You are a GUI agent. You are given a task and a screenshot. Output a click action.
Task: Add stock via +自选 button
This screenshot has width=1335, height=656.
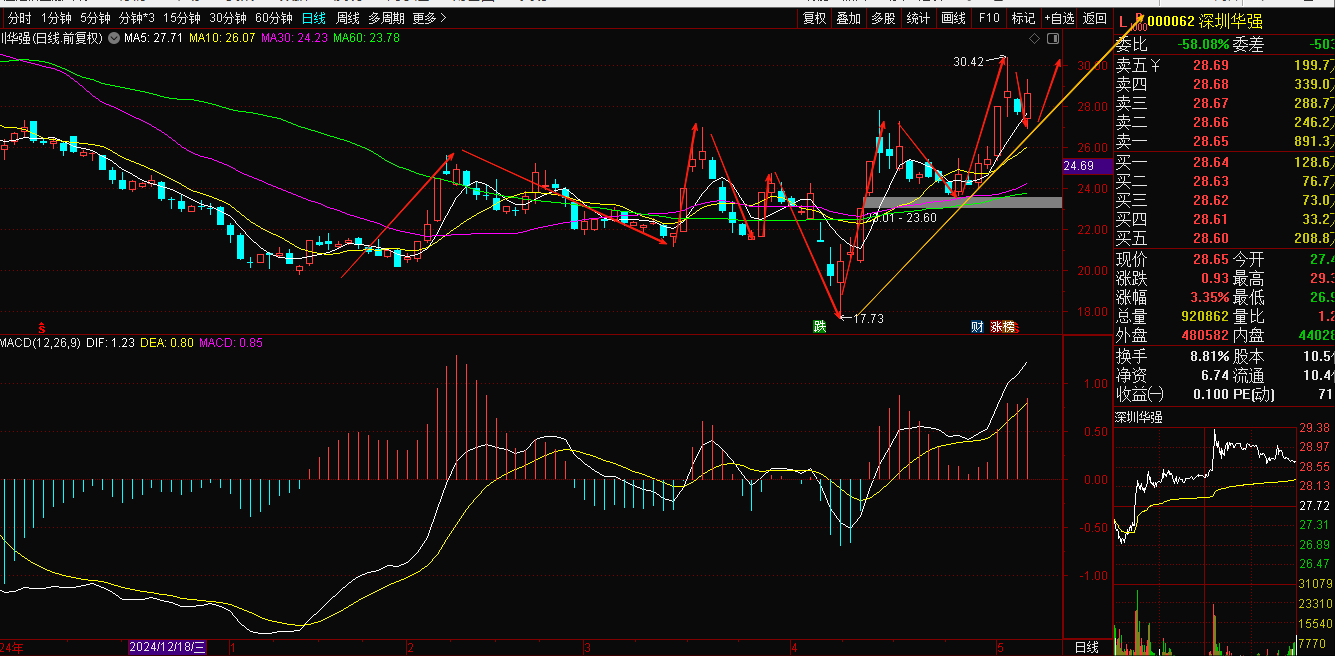click(x=1060, y=18)
